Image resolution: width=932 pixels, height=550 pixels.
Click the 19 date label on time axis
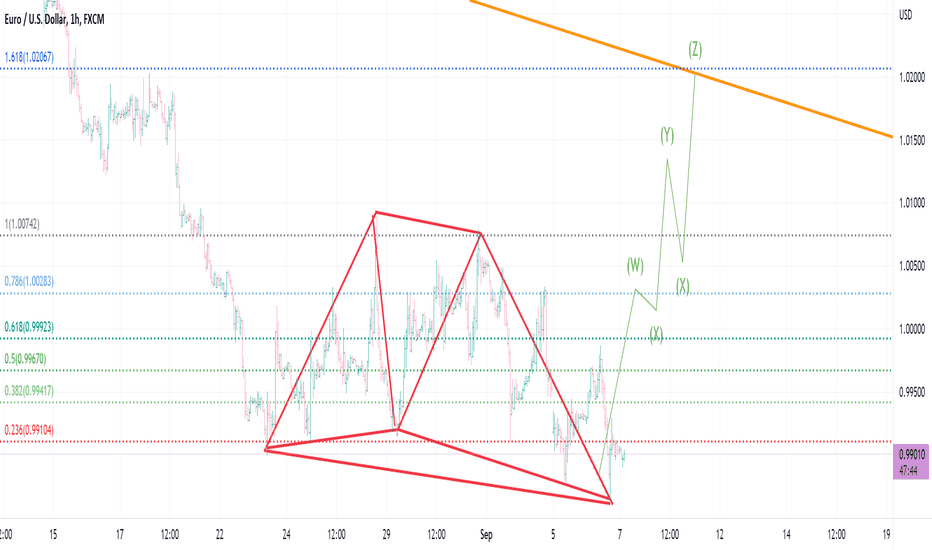[886, 535]
